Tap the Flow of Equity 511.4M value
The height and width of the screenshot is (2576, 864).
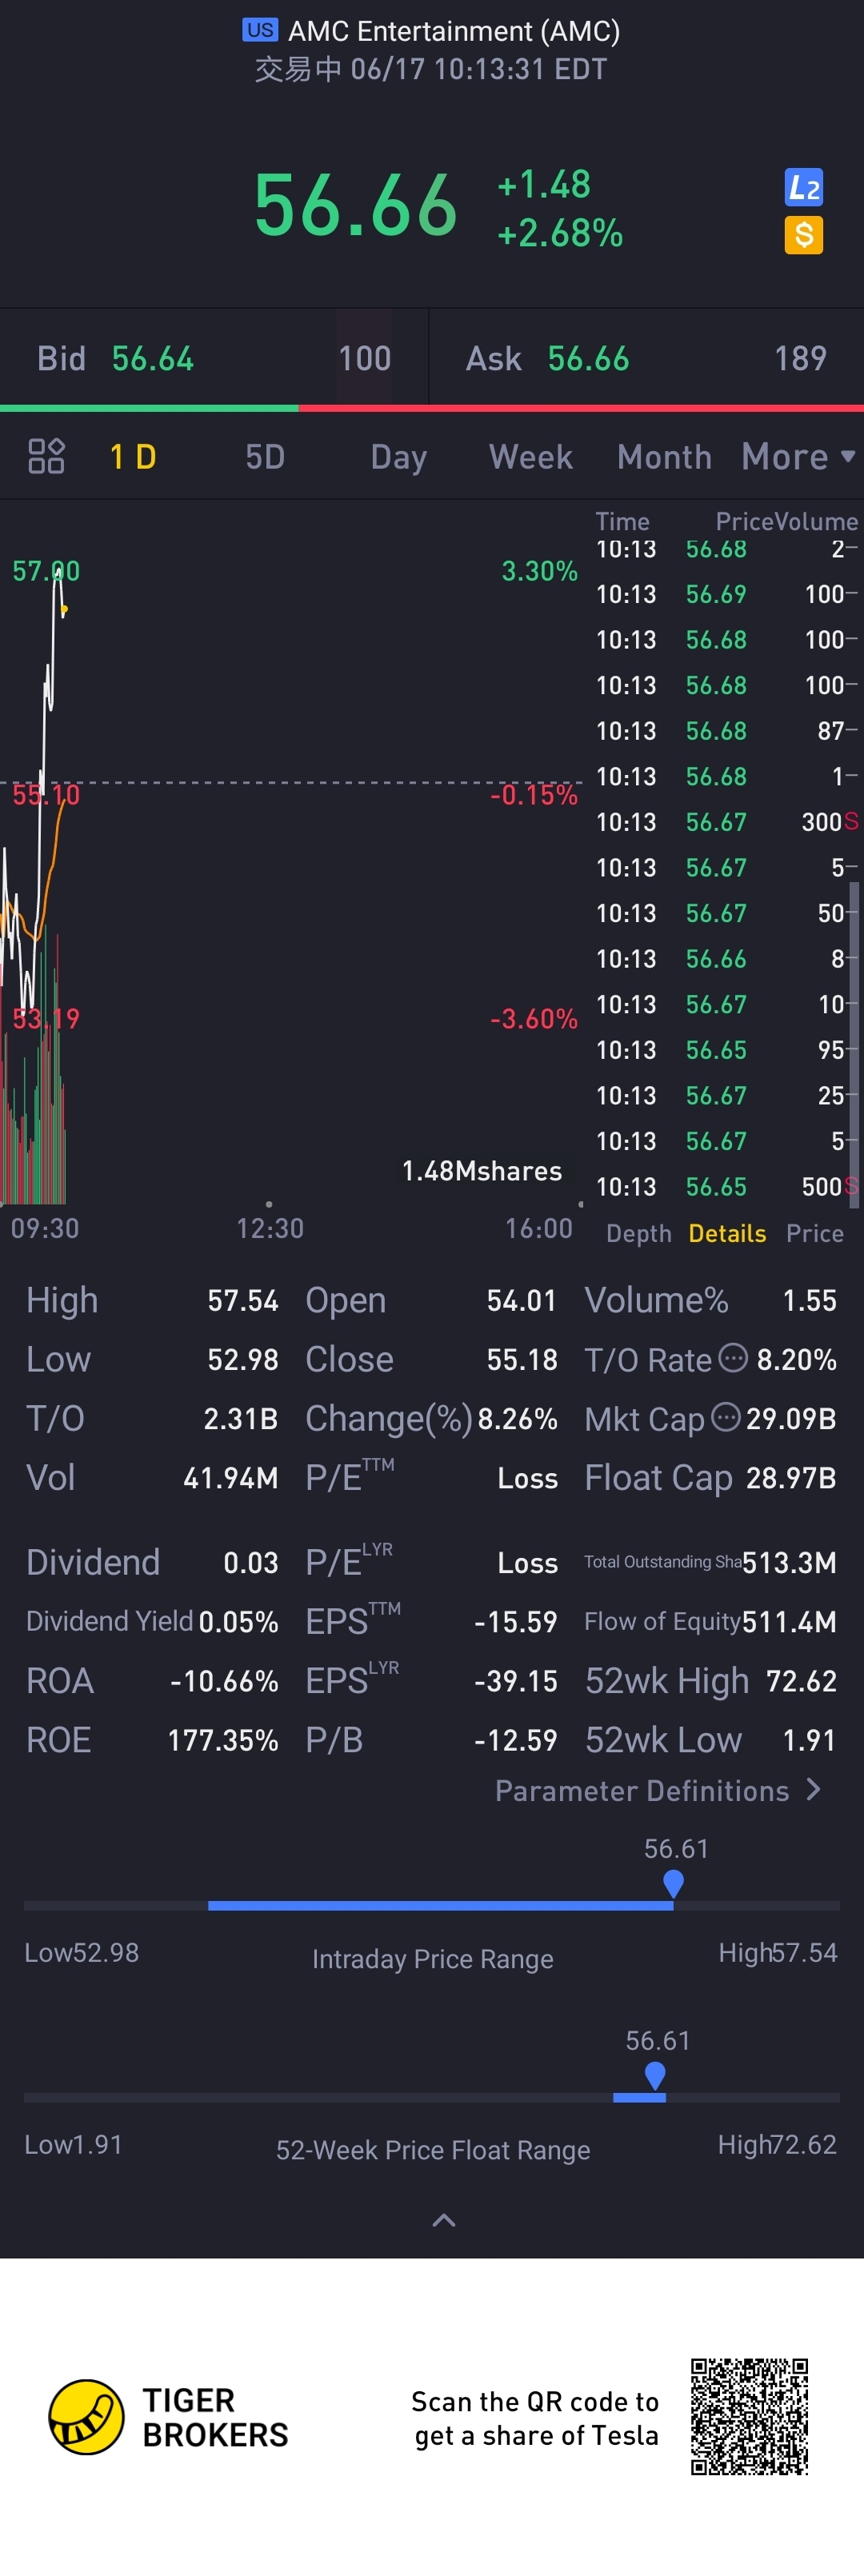pyautogui.click(x=790, y=1621)
